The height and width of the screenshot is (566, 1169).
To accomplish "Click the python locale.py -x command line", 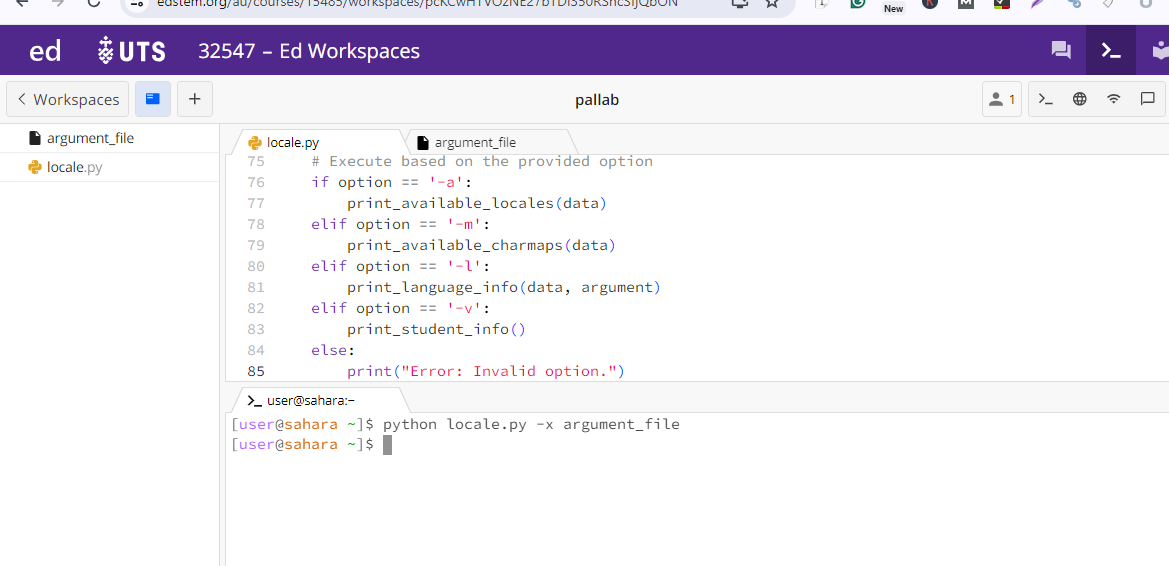I will tap(531, 424).
